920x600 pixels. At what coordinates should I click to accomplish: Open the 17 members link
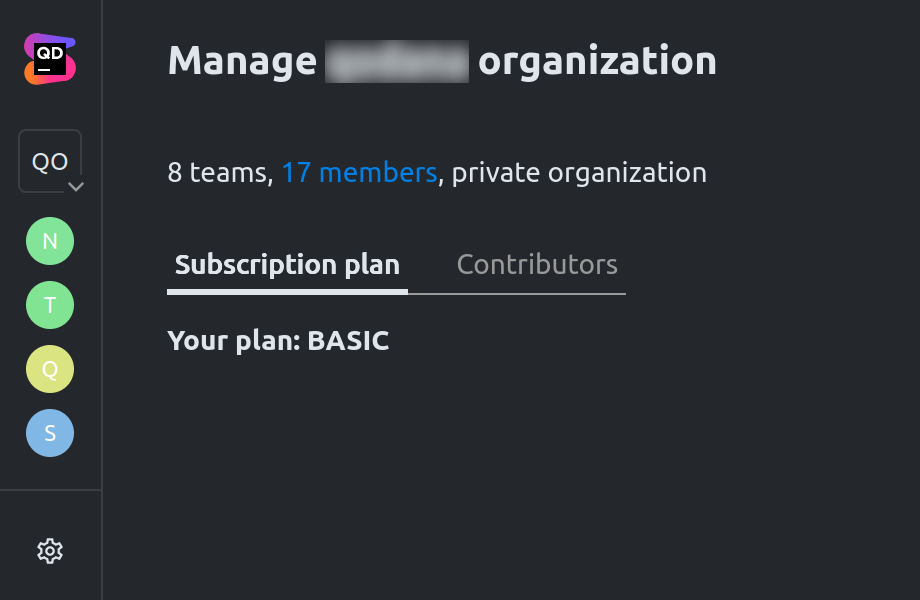tap(360, 172)
